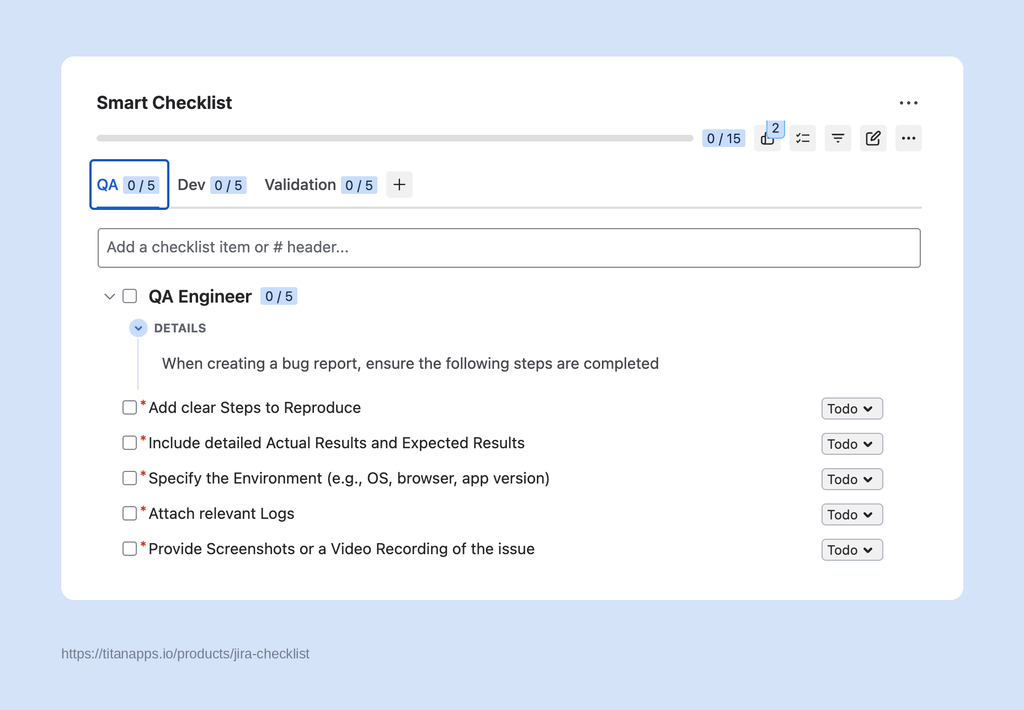Open Todo status dropdown for Actual Results item
Image resolution: width=1024 pixels, height=710 pixels.
(852, 444)
